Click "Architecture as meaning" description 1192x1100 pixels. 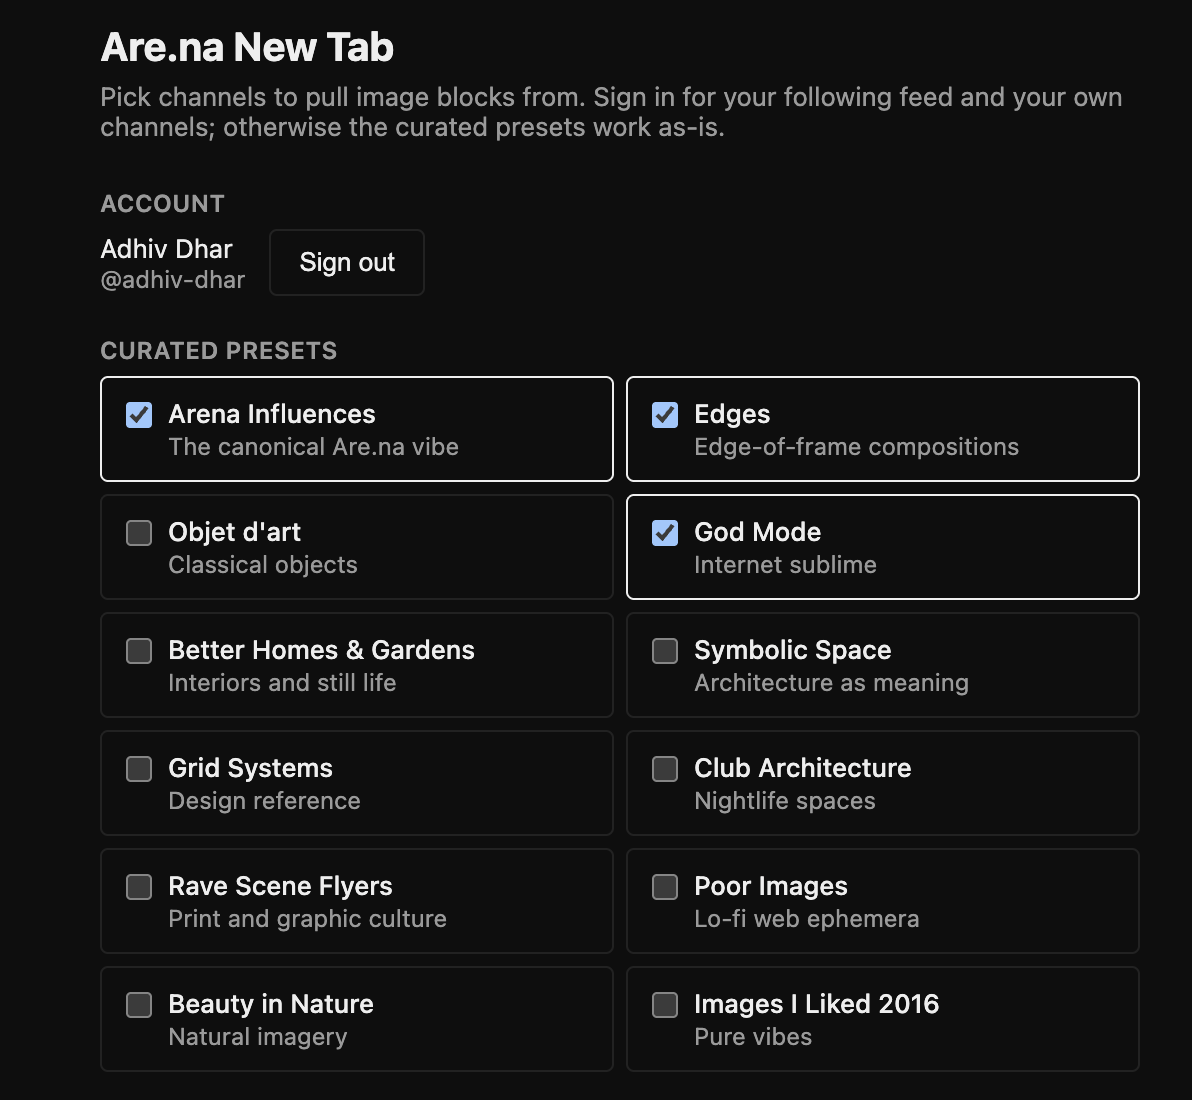point(831,683)
